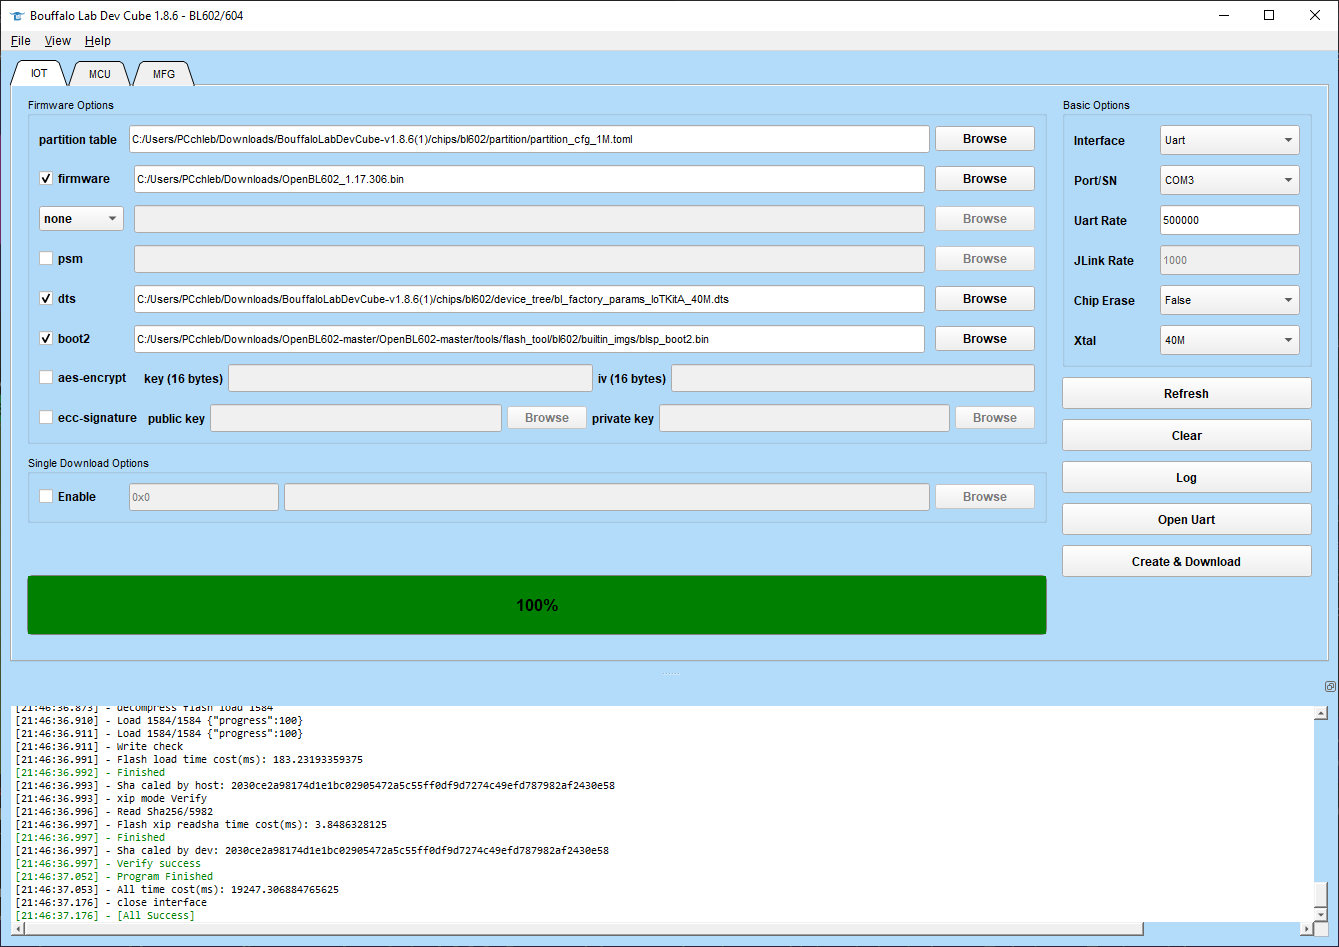This screenshot has height=947, width=1339.
Task: Toggle the firmware checkbox
Action: point(46,178)
